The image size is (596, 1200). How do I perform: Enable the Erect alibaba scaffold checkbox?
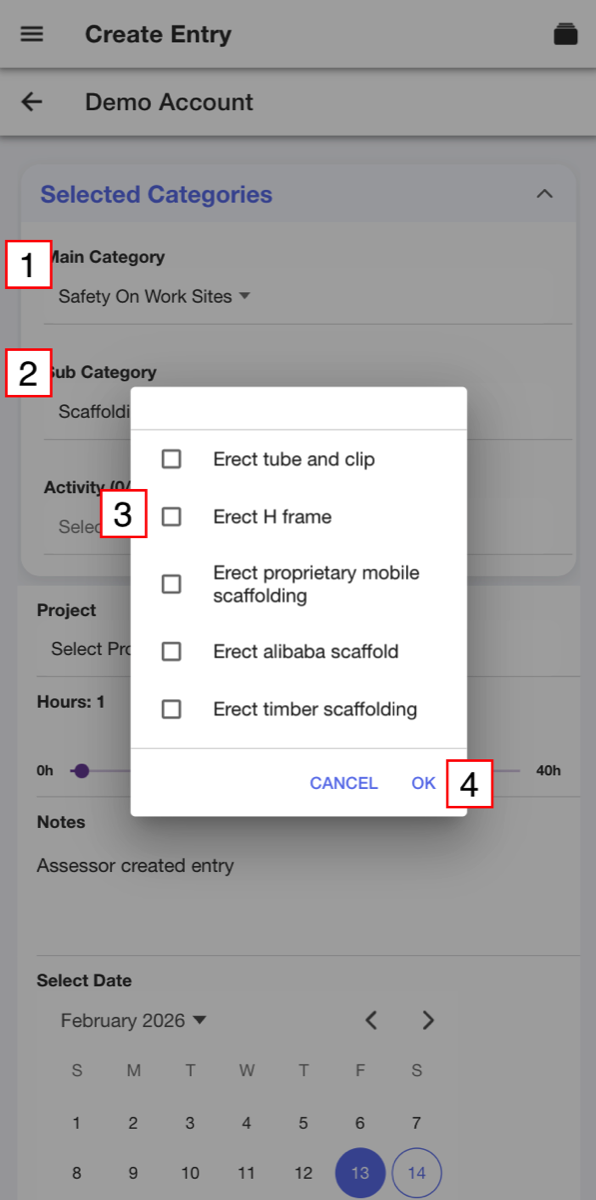coord(172,652)
